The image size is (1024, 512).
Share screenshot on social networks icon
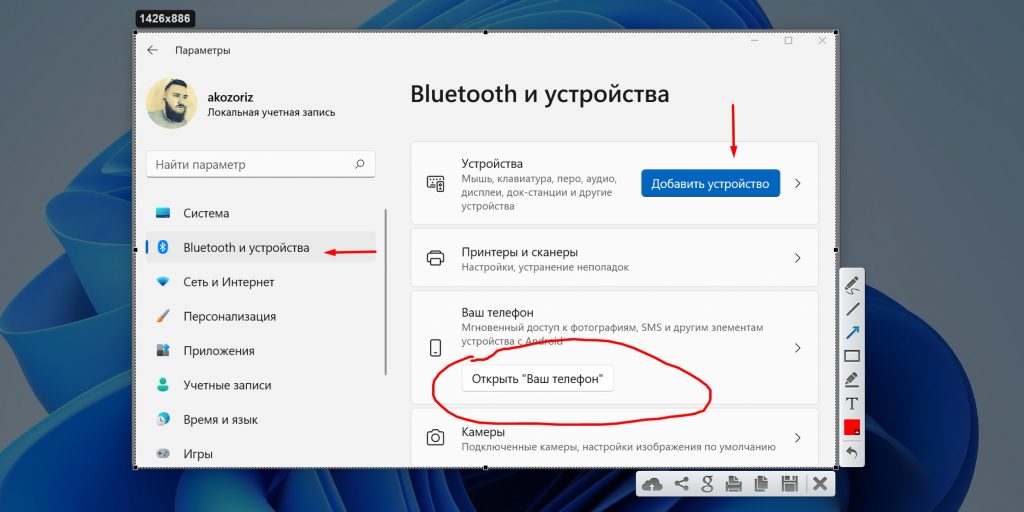(x=681, y=484)
